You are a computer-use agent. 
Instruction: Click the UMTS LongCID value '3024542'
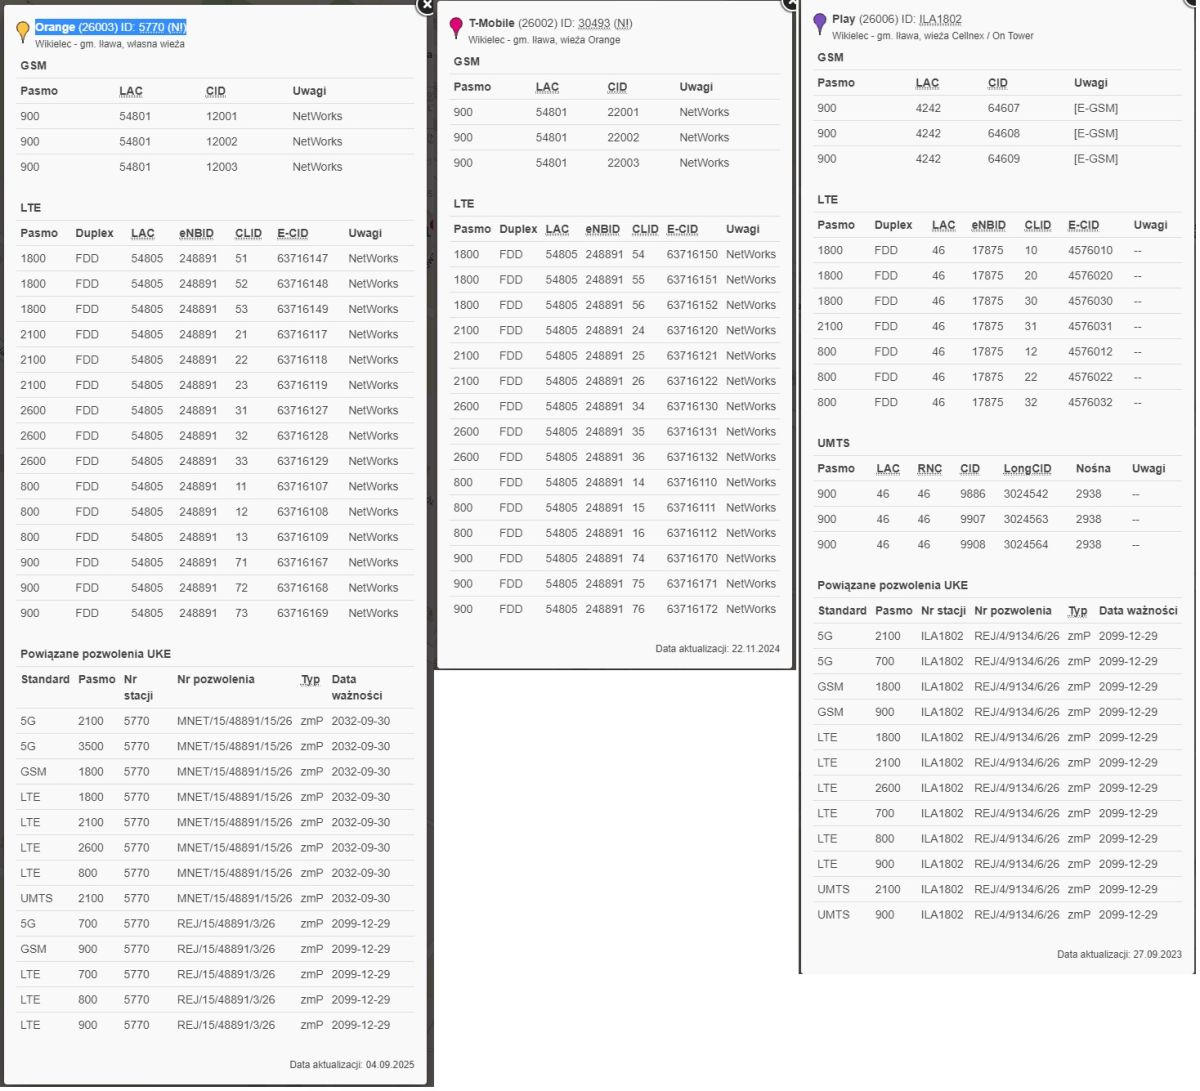pos(1026,495)
